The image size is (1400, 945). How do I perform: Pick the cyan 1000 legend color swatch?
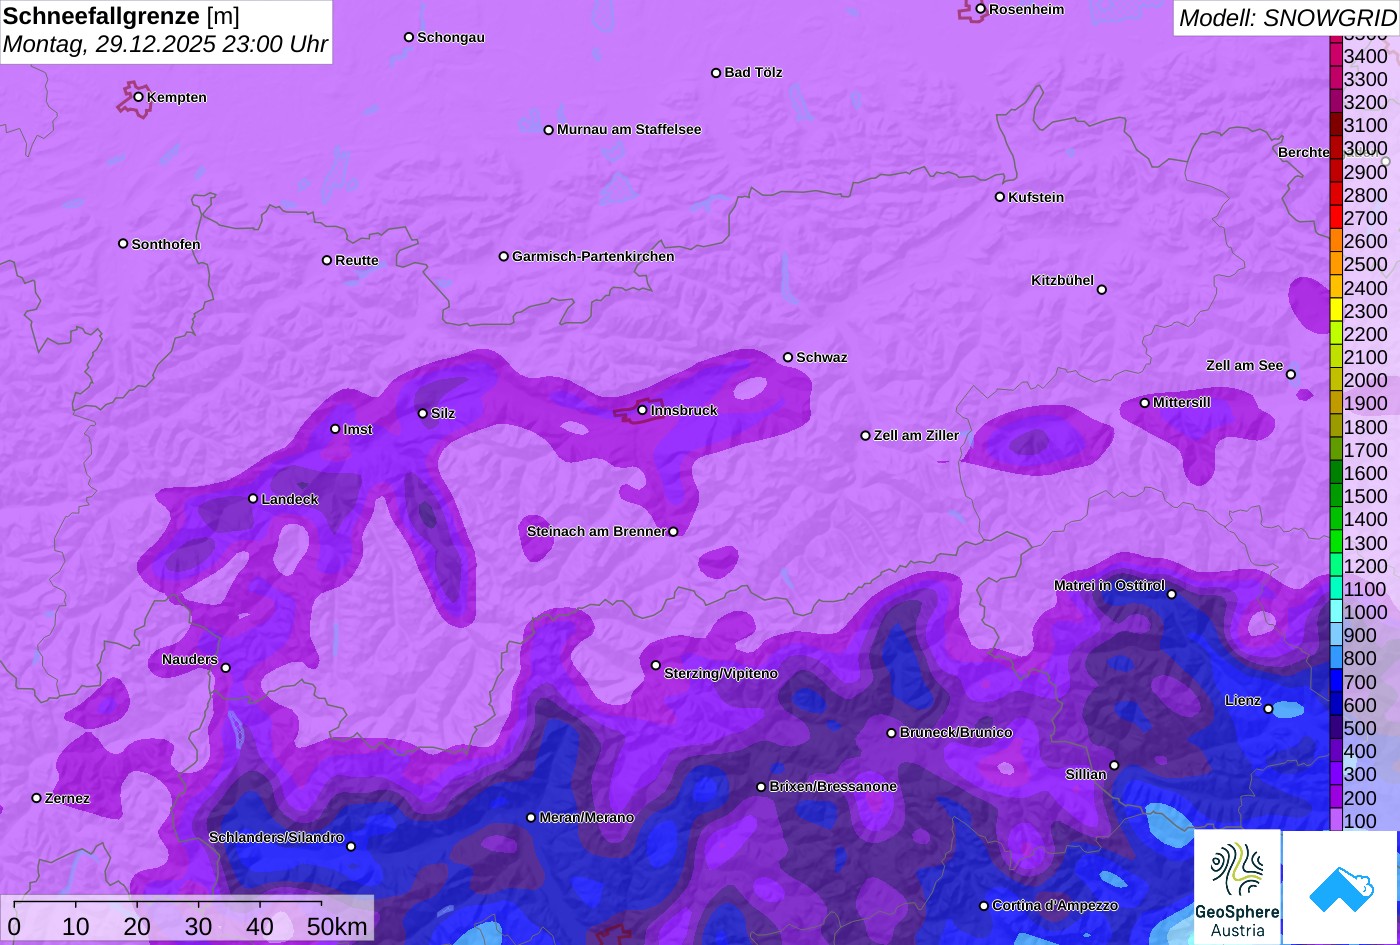[1336, 612]
